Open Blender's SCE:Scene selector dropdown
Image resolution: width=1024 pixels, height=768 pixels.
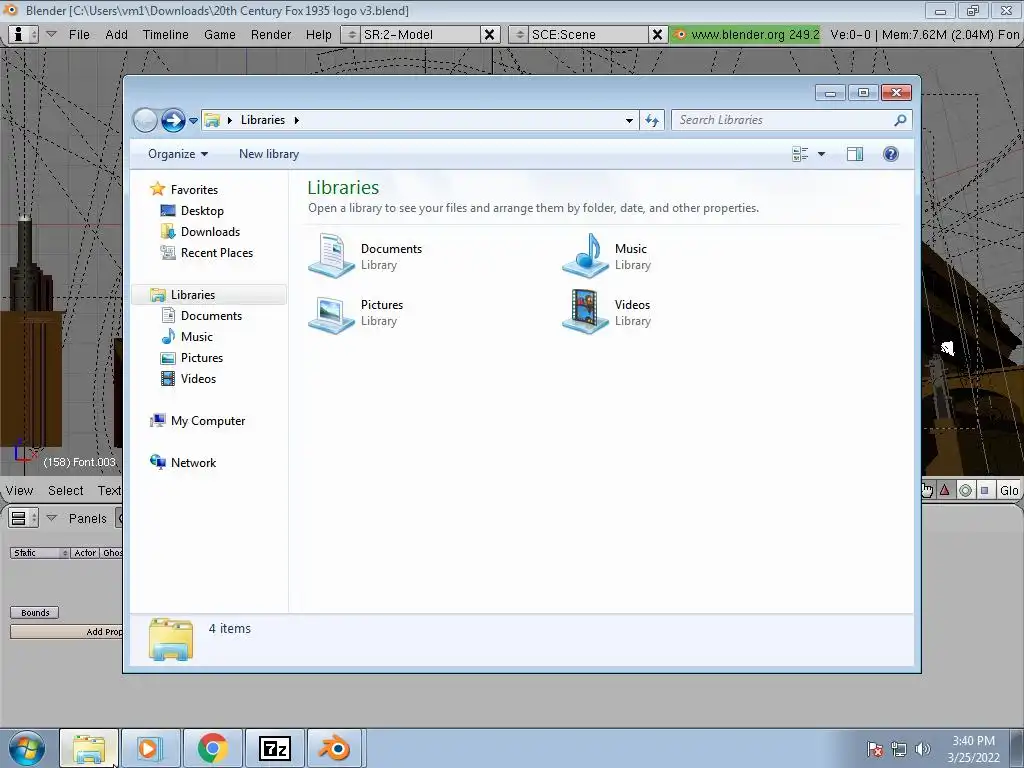tap(519, 35)
